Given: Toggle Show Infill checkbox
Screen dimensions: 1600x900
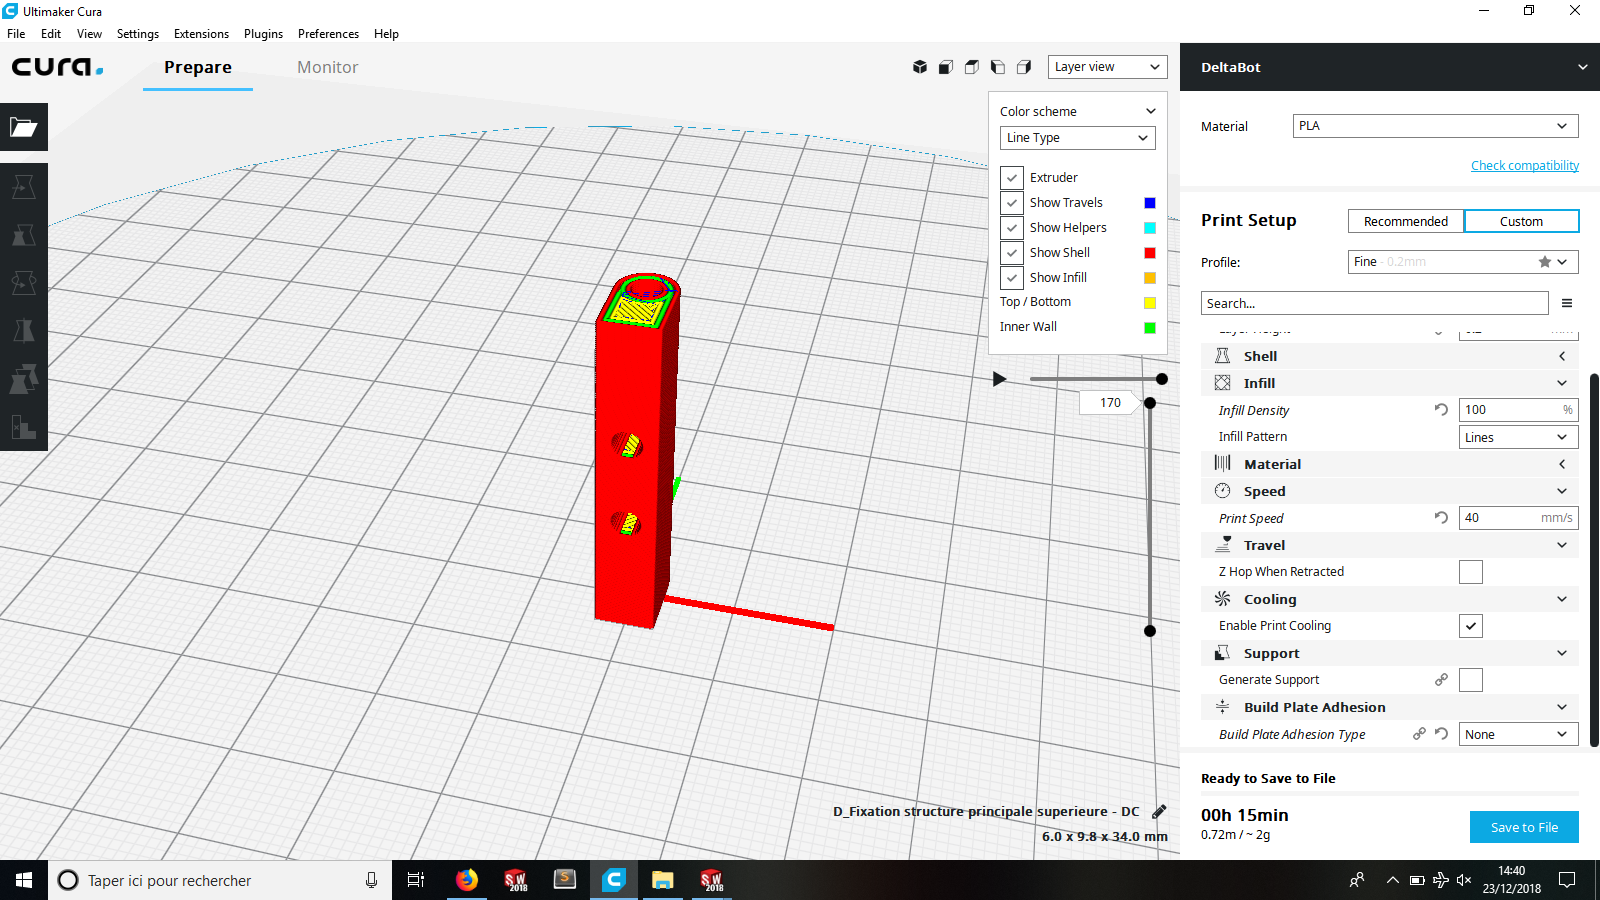Looking at the screenshot, I should click(1012, 278).
